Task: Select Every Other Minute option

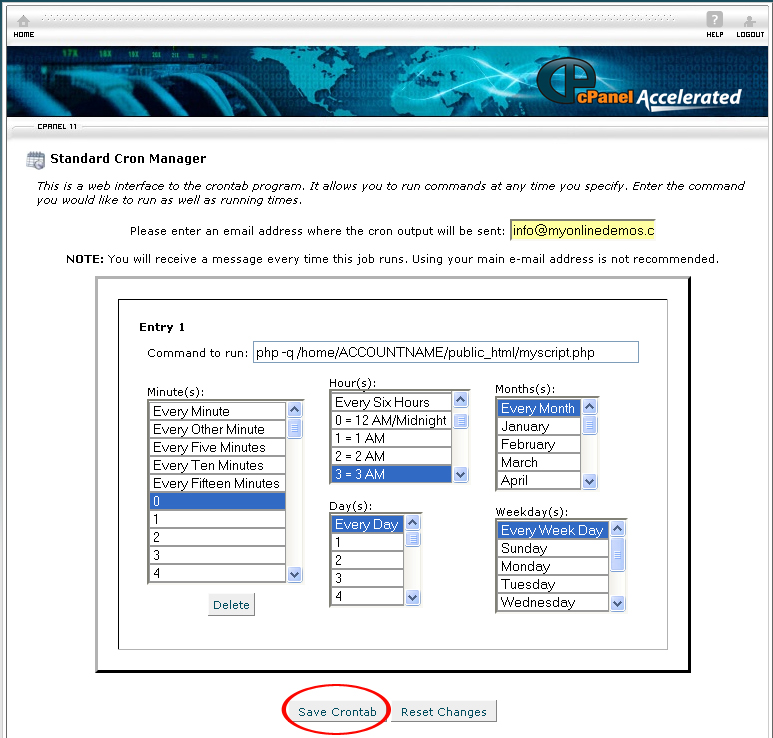Action: [x=217, y=429]
